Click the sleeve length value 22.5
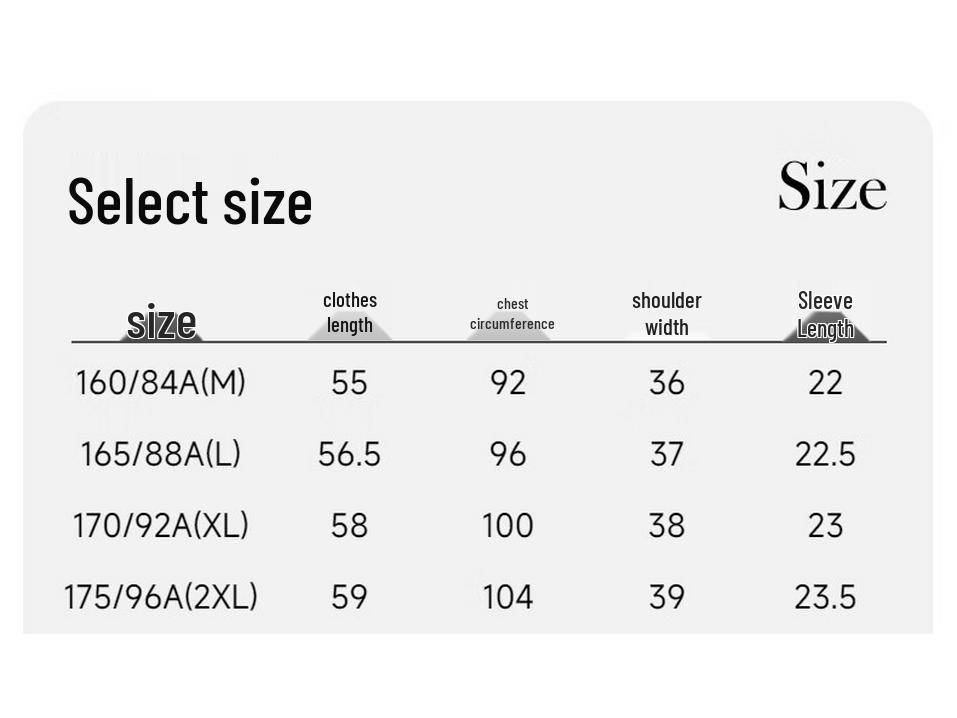This screenshot has width=957, height=718. [x=825, y=454]
